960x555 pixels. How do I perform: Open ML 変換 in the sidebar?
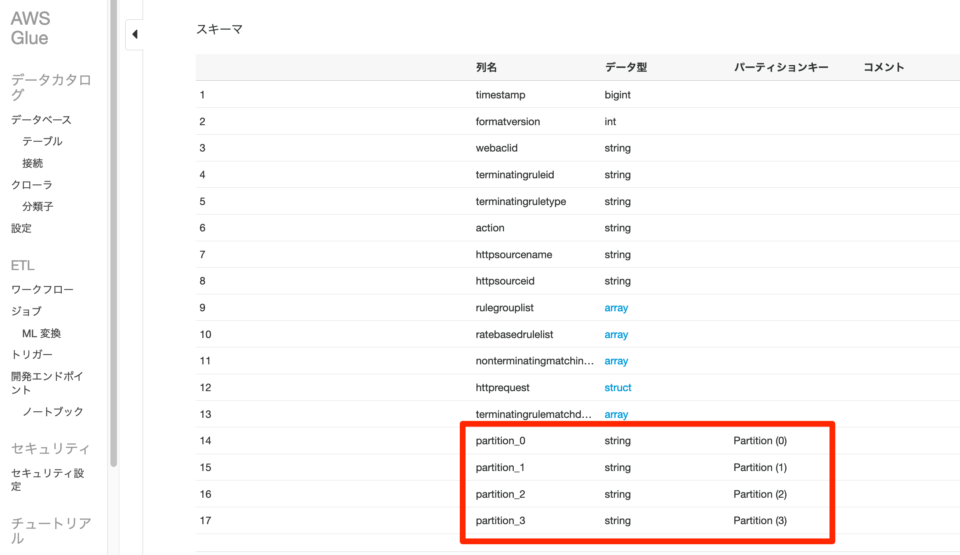[x=42, y=333]
